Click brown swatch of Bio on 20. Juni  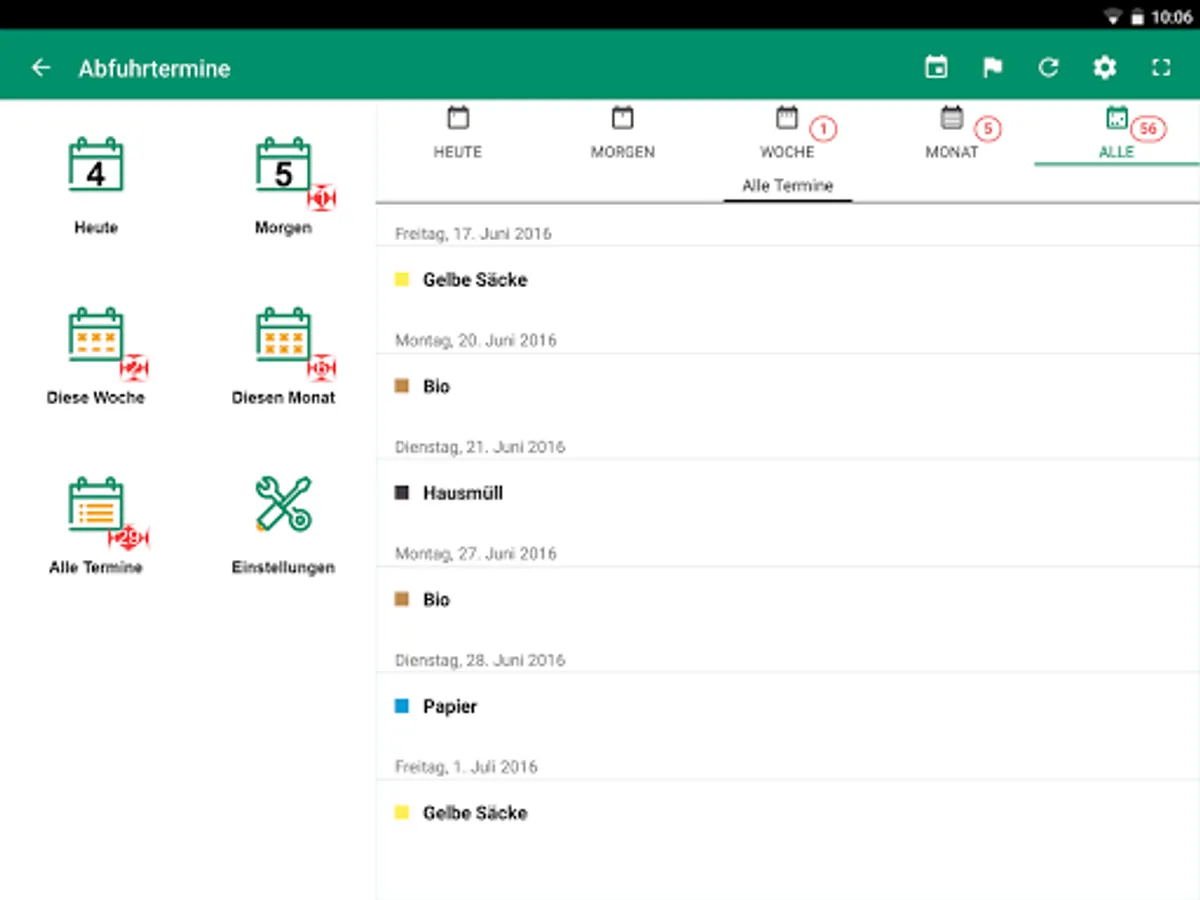[x=402, y=386]
